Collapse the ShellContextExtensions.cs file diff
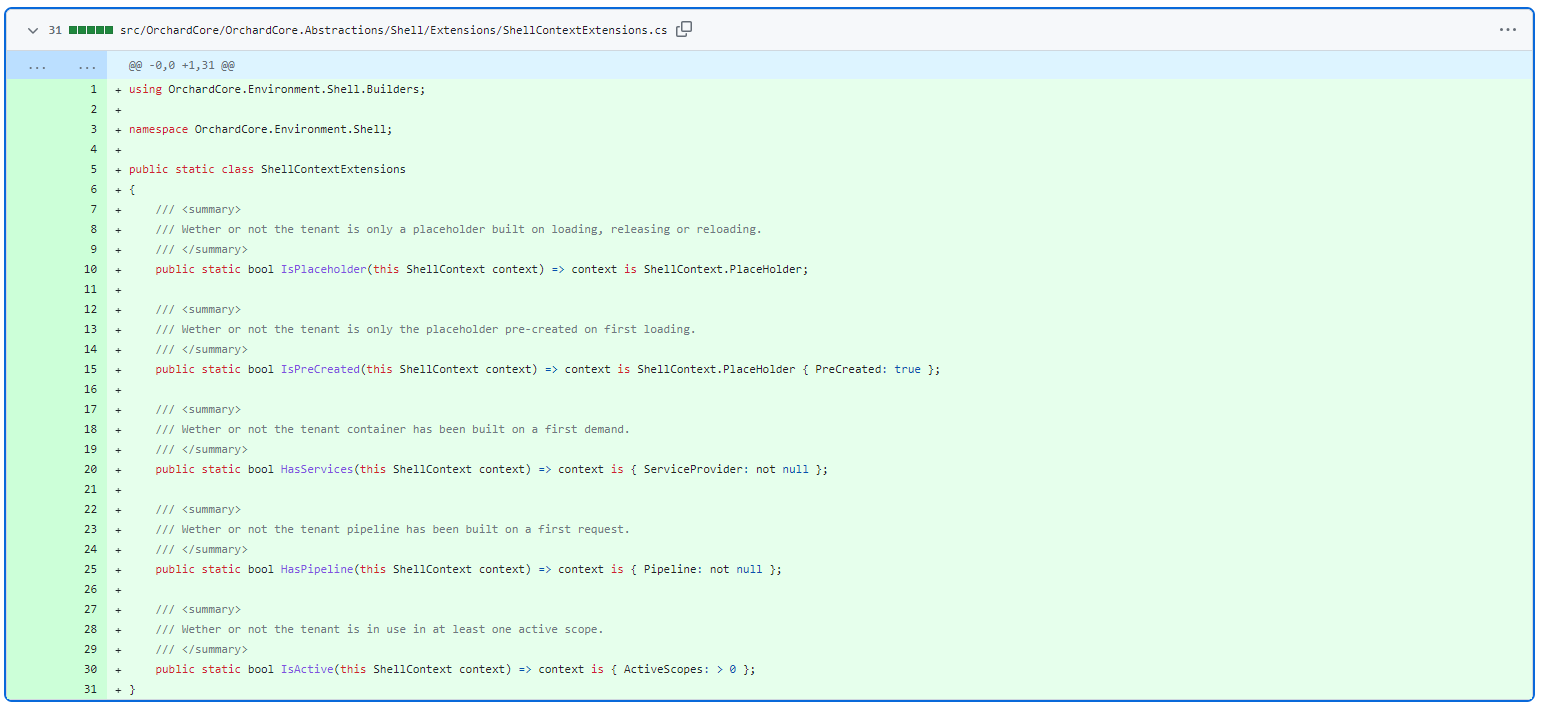The width and height of the screenshot is (1541, 708). pos(33,30)
